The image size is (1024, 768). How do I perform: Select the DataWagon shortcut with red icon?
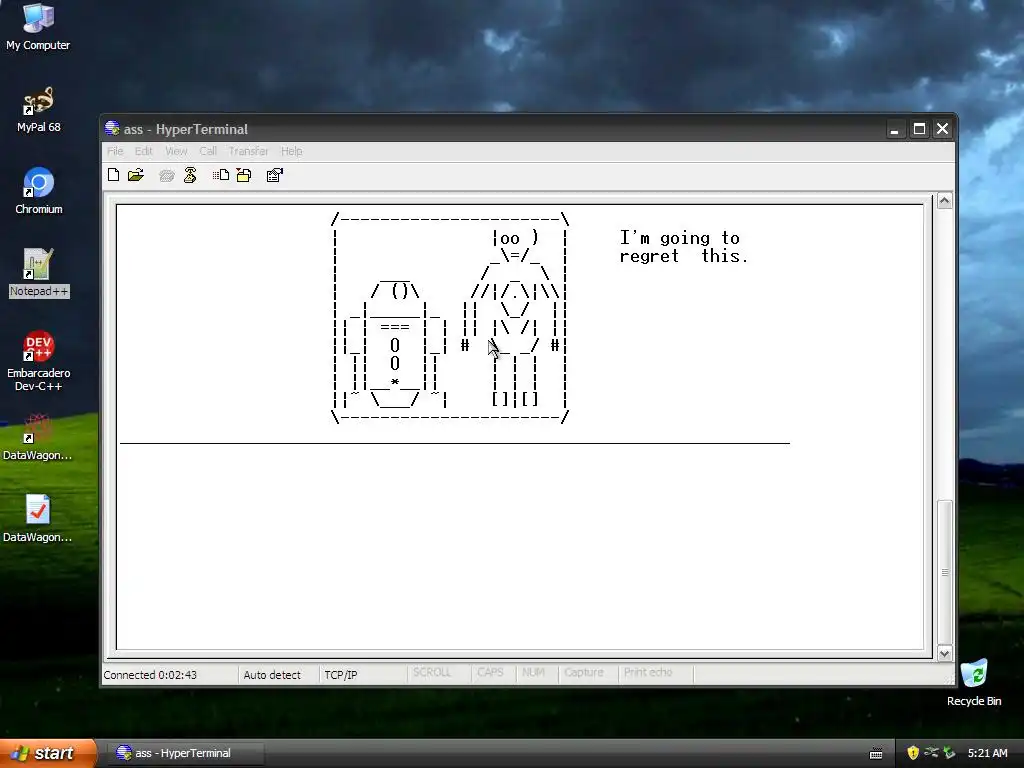pos(38,437)
